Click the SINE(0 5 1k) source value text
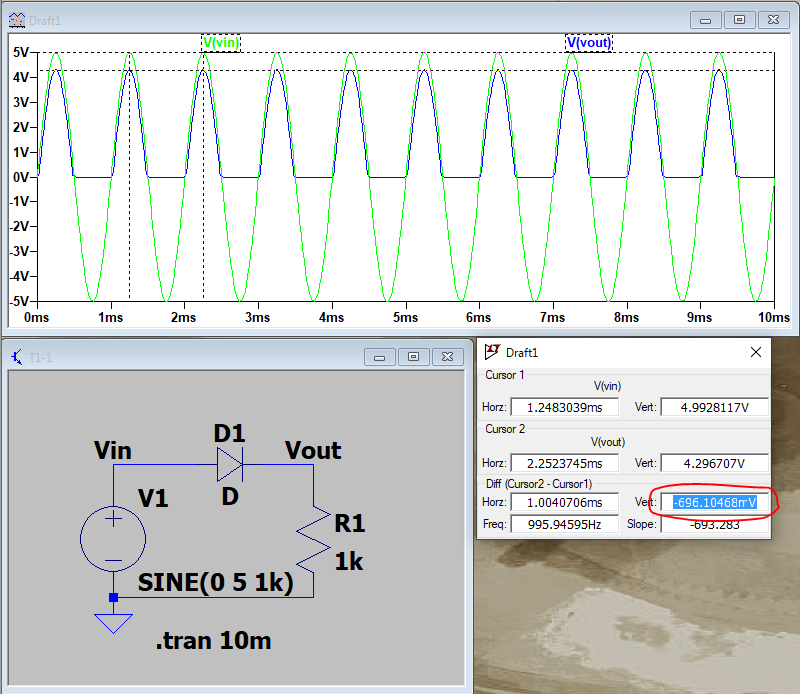800x694 pixels. (x=215, y=584)
